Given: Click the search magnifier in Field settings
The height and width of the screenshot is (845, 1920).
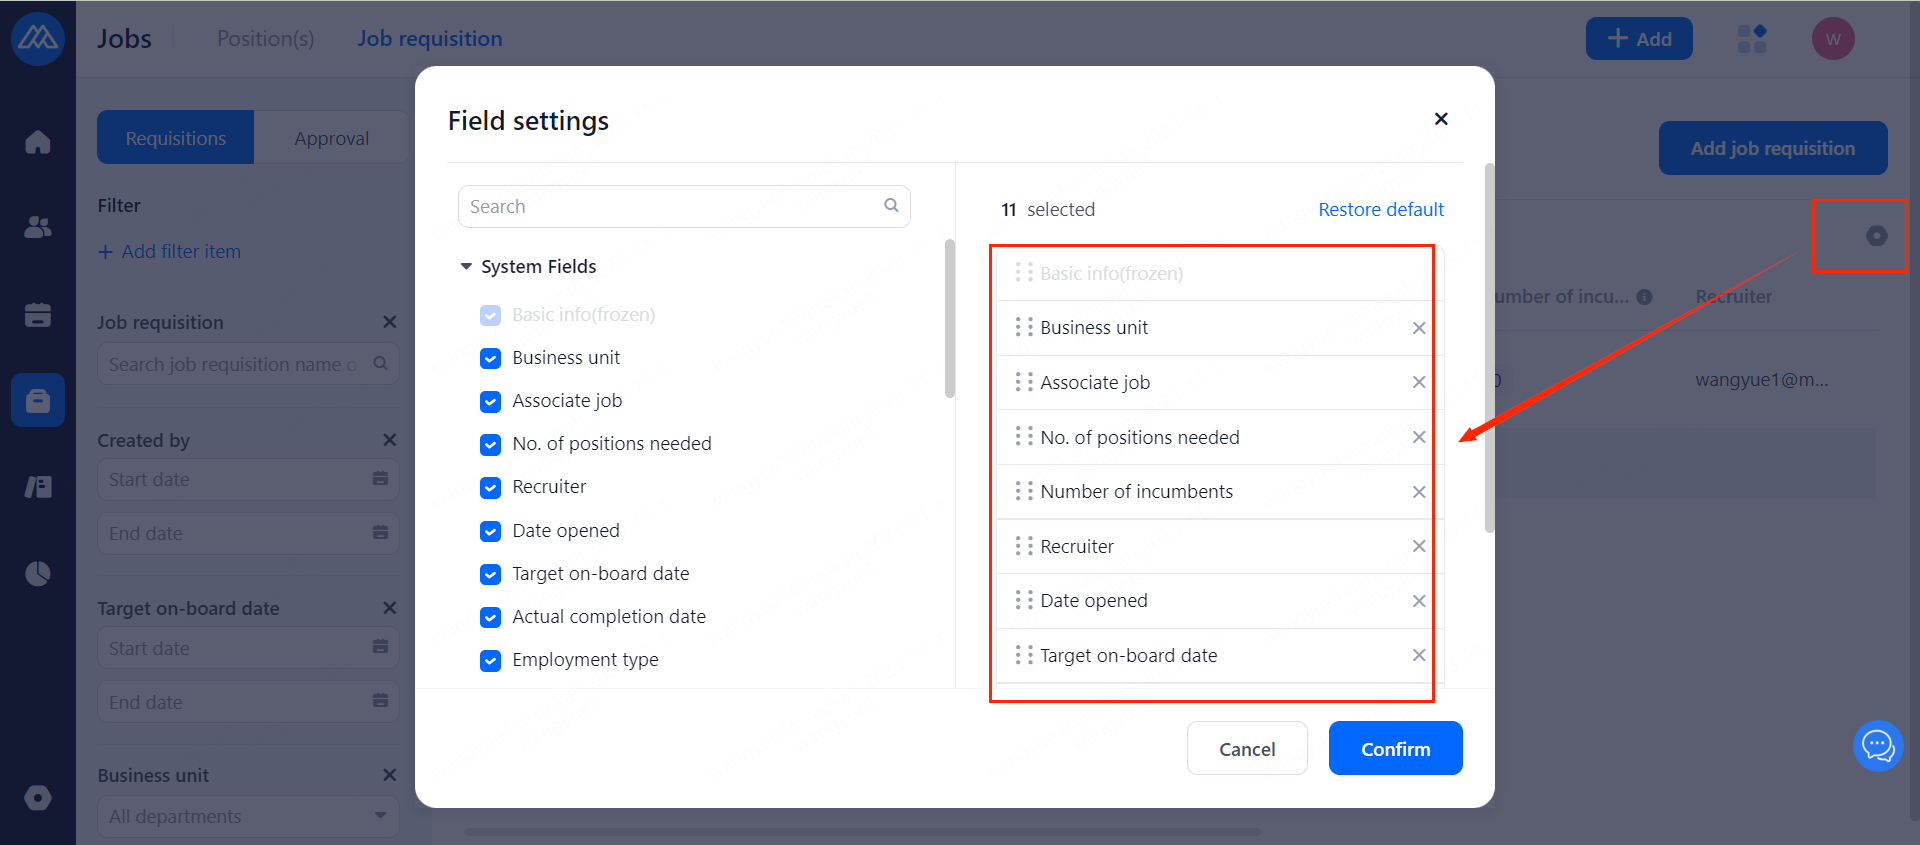Looking at the screenshot, I should pos(891,206).
